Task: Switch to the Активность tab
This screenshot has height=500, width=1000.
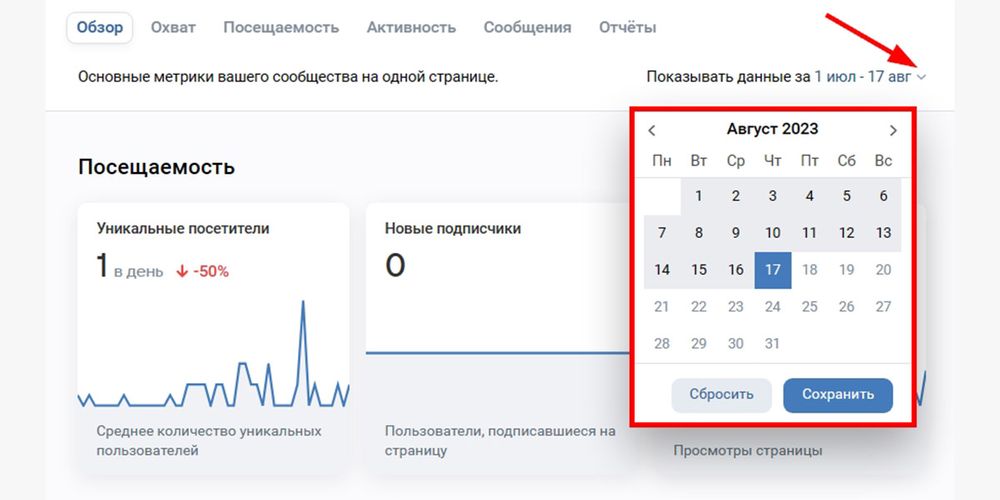Action: pos(411,27)
